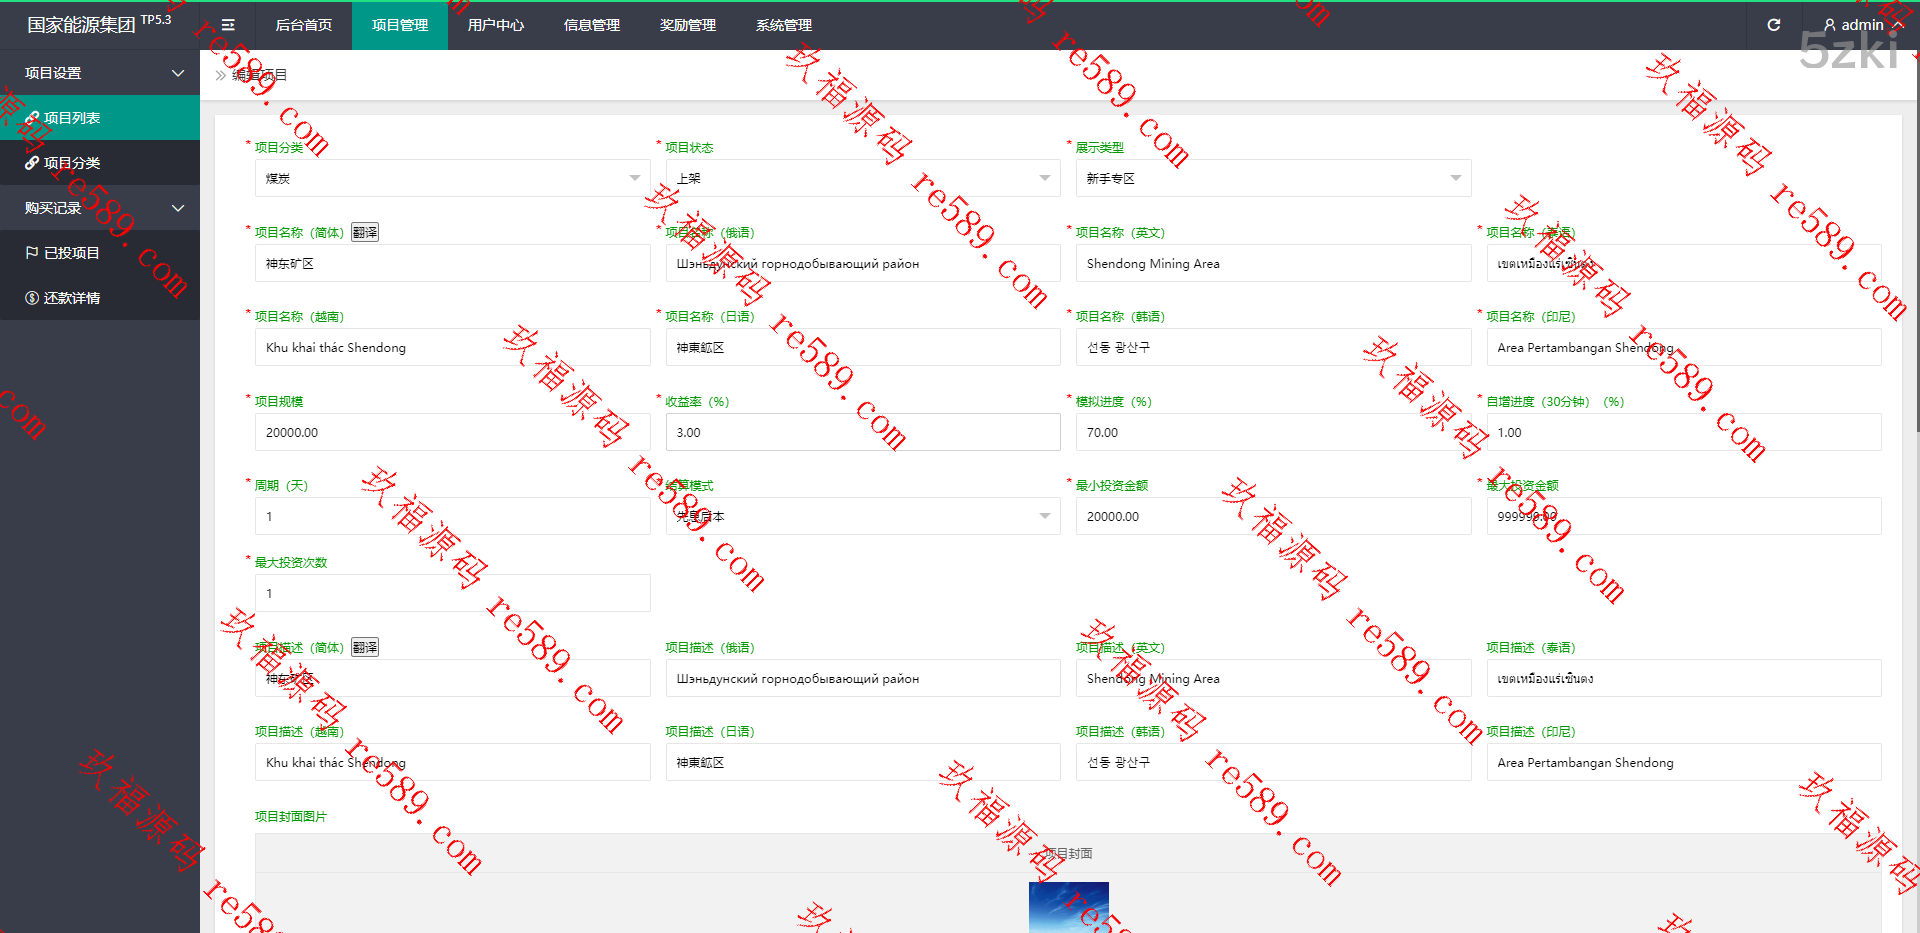Image resolution: width=1920 pixels, height=933 pixels.
Task: Open the 项目状态 dropdown showing 上架
Action: tap(863, 178)
